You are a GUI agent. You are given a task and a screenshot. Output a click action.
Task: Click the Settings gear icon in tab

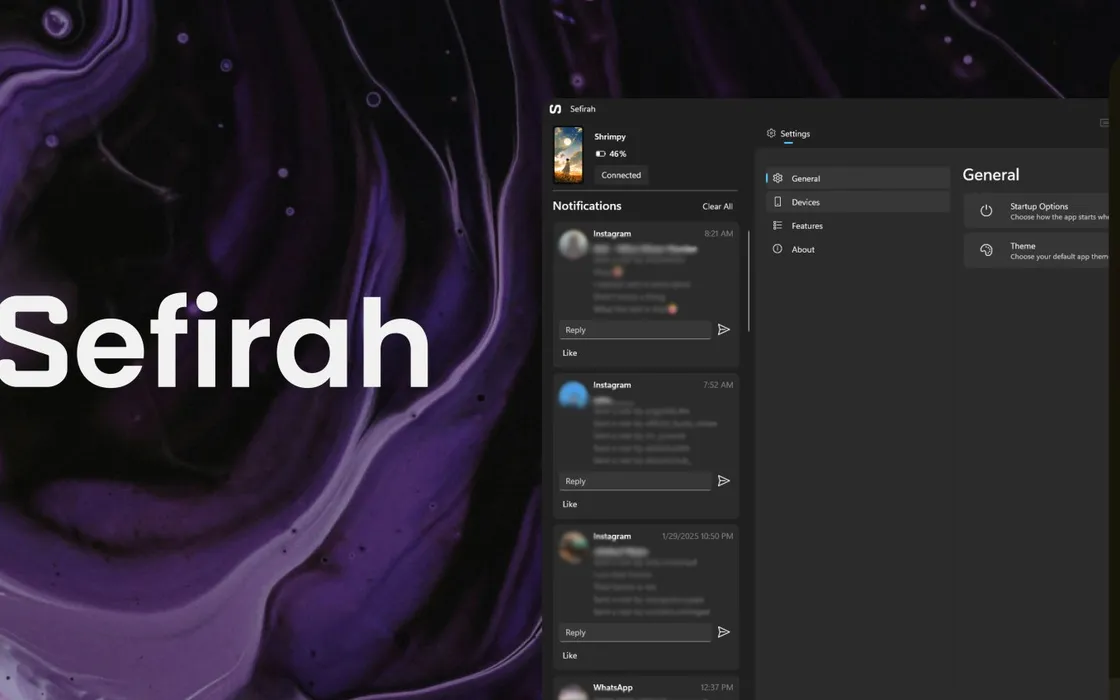coord(771,133)
